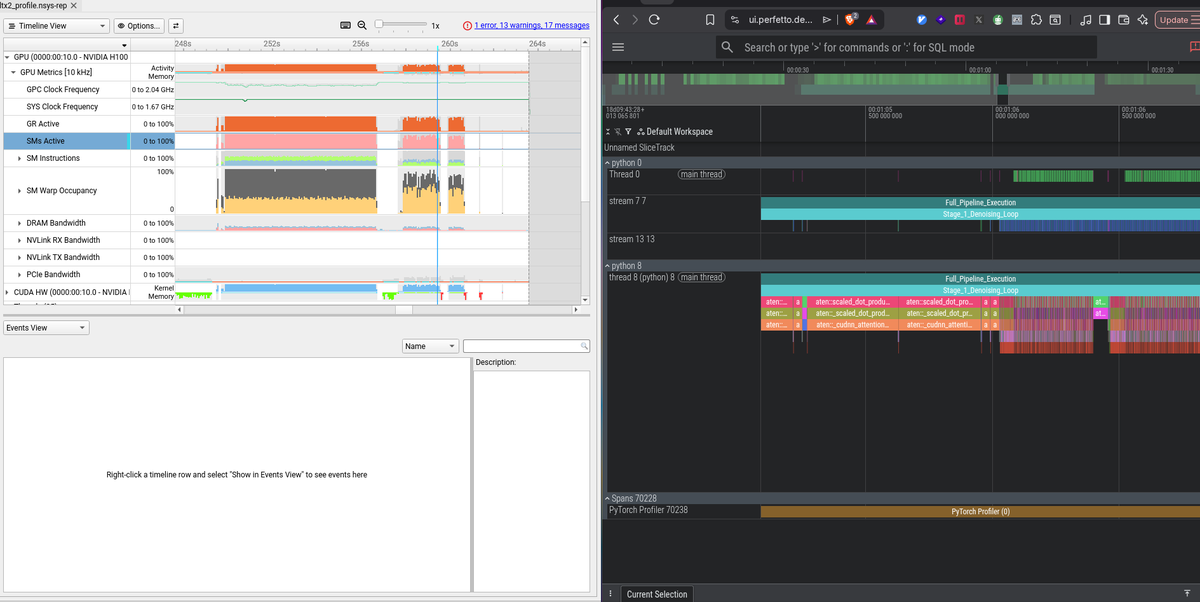The height and width of the screenshot is (602, 1200).
Task: Collapse the python 0 track group
Action: pyautogui.click(x=607, y=163)
